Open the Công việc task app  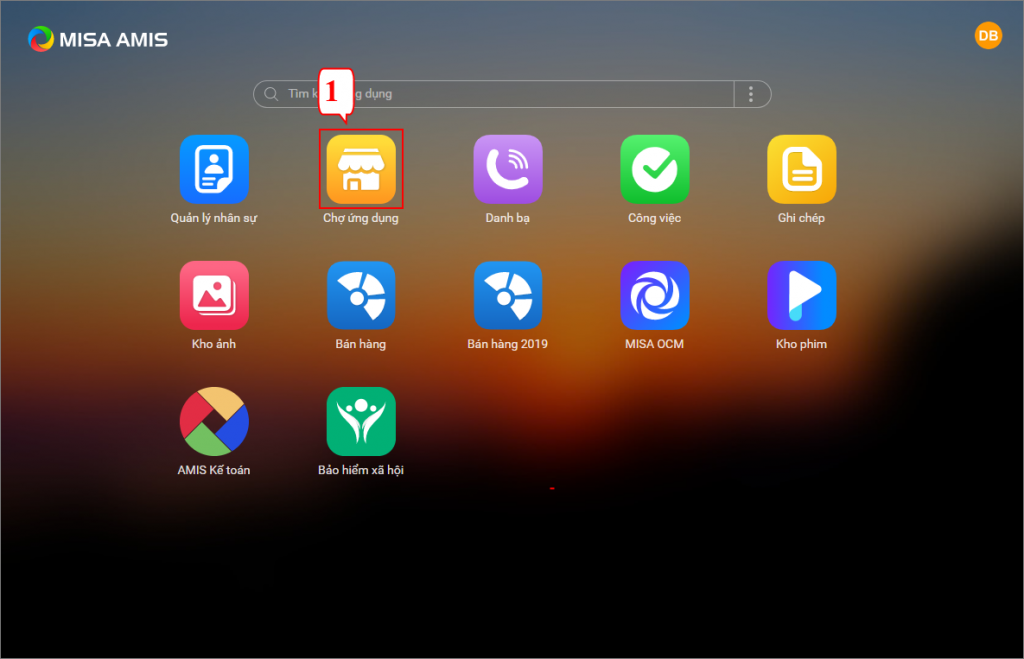pyautogui.click(x=655, y=169)
